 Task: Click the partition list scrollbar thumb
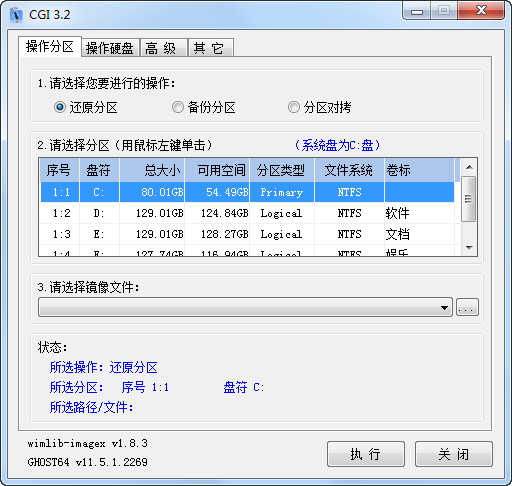pyautogui.click(x=469, y=199)
